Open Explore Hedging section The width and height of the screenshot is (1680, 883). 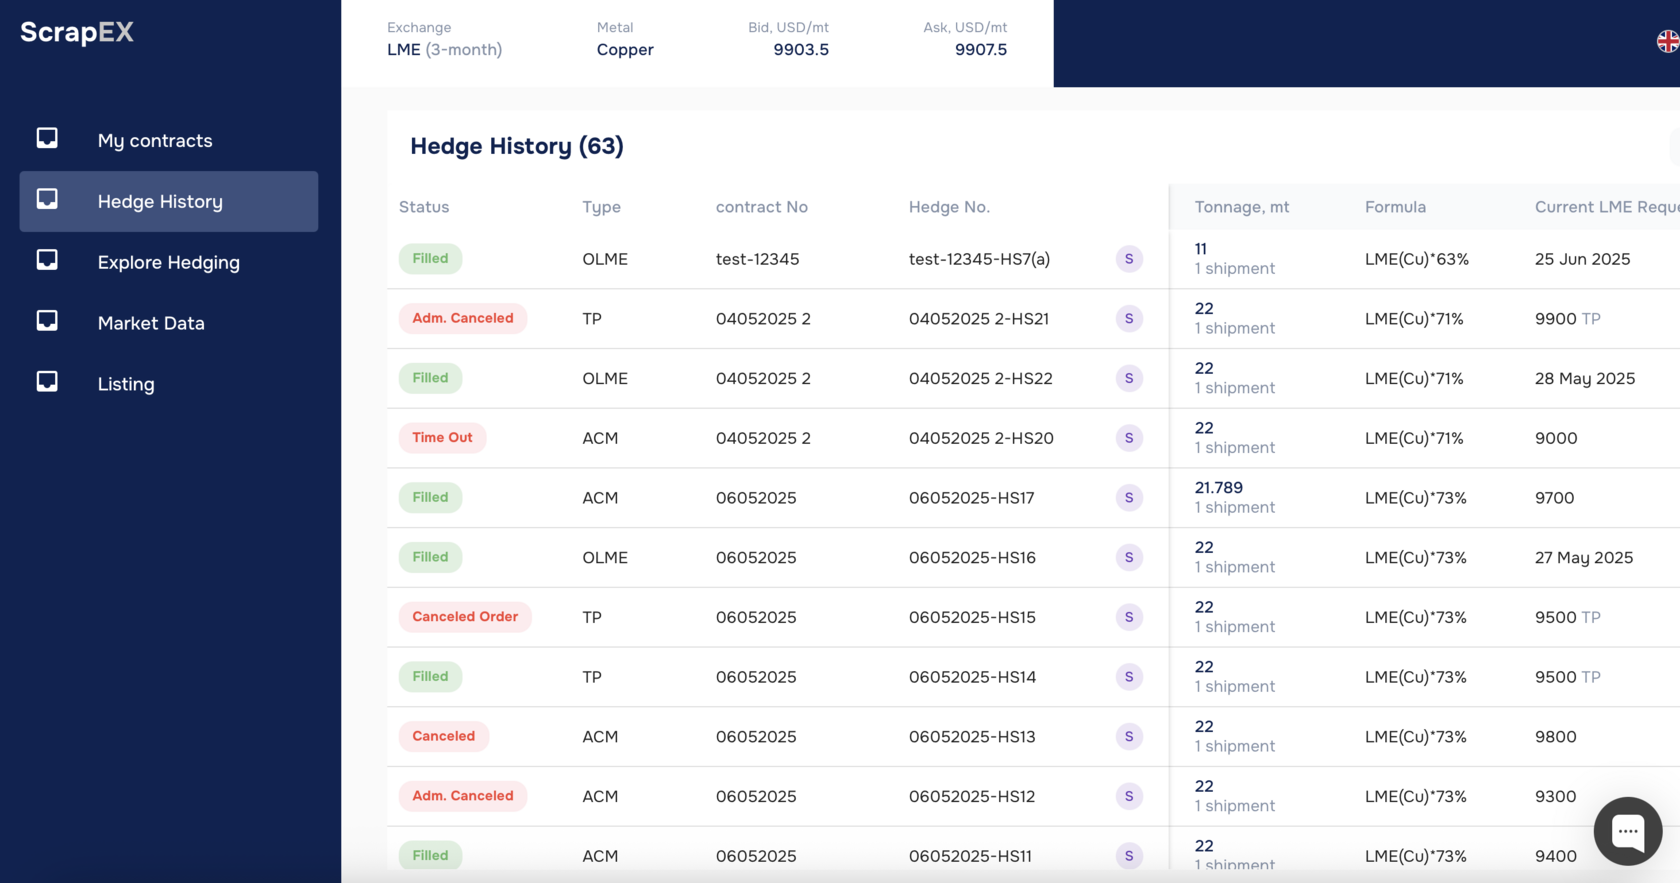[168, 262]
